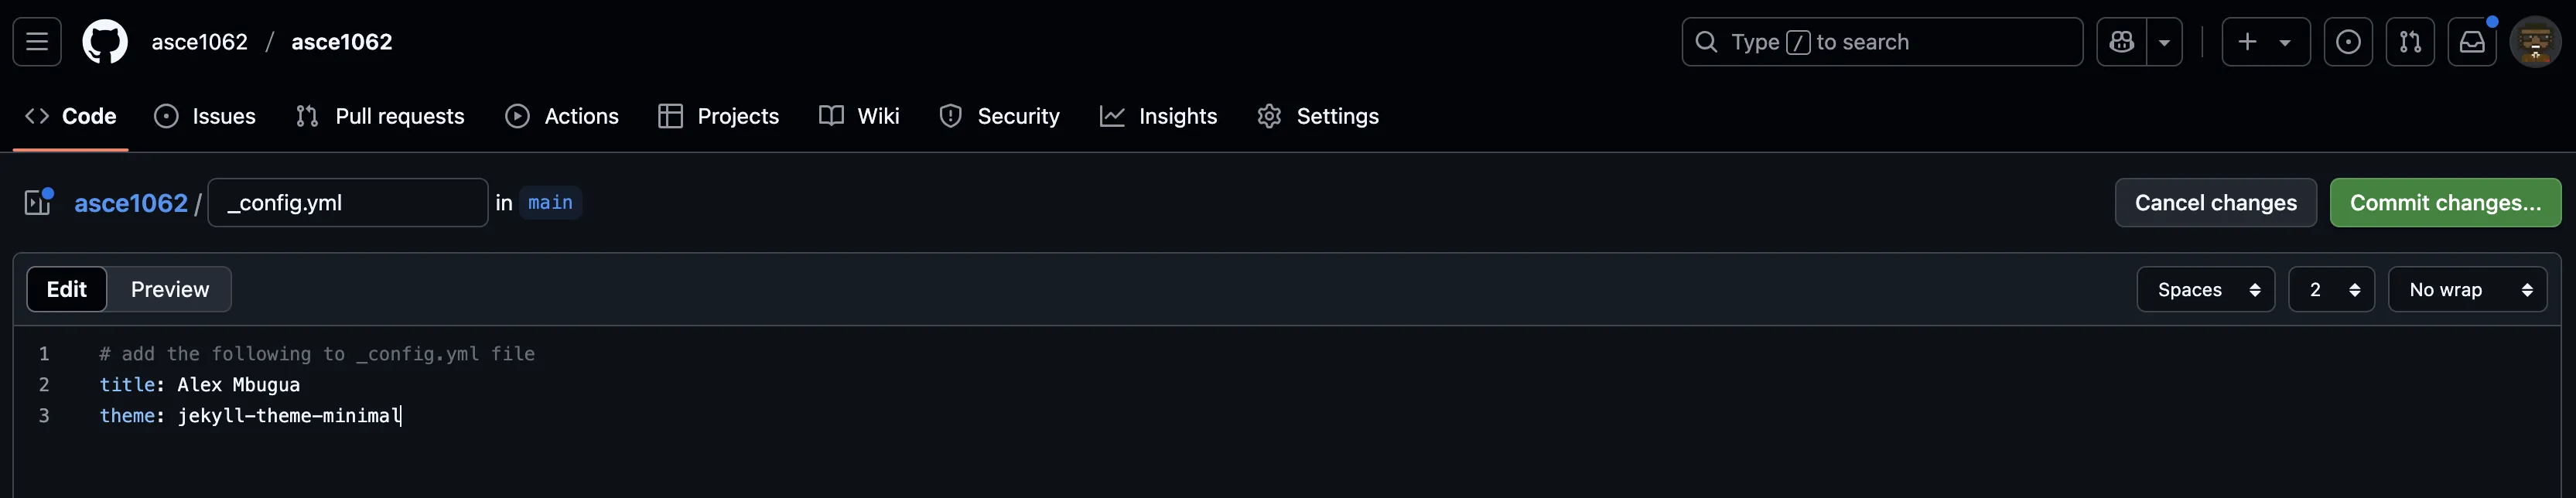Click the search bar in header
This screenshot has height=498, width=2576.
pyautogui.click(x=1881, y=42)
